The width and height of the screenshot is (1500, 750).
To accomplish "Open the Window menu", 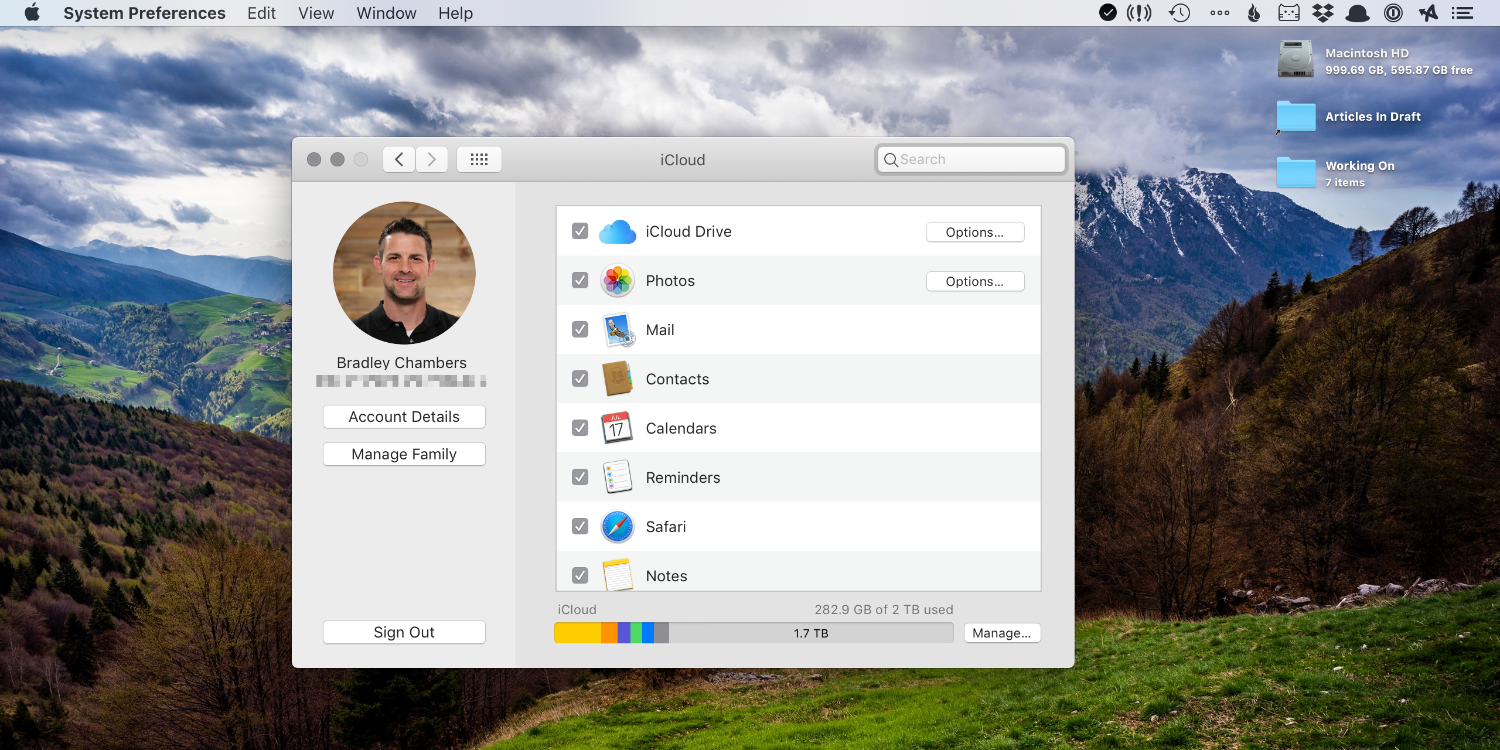I will (x=386, y=13).
